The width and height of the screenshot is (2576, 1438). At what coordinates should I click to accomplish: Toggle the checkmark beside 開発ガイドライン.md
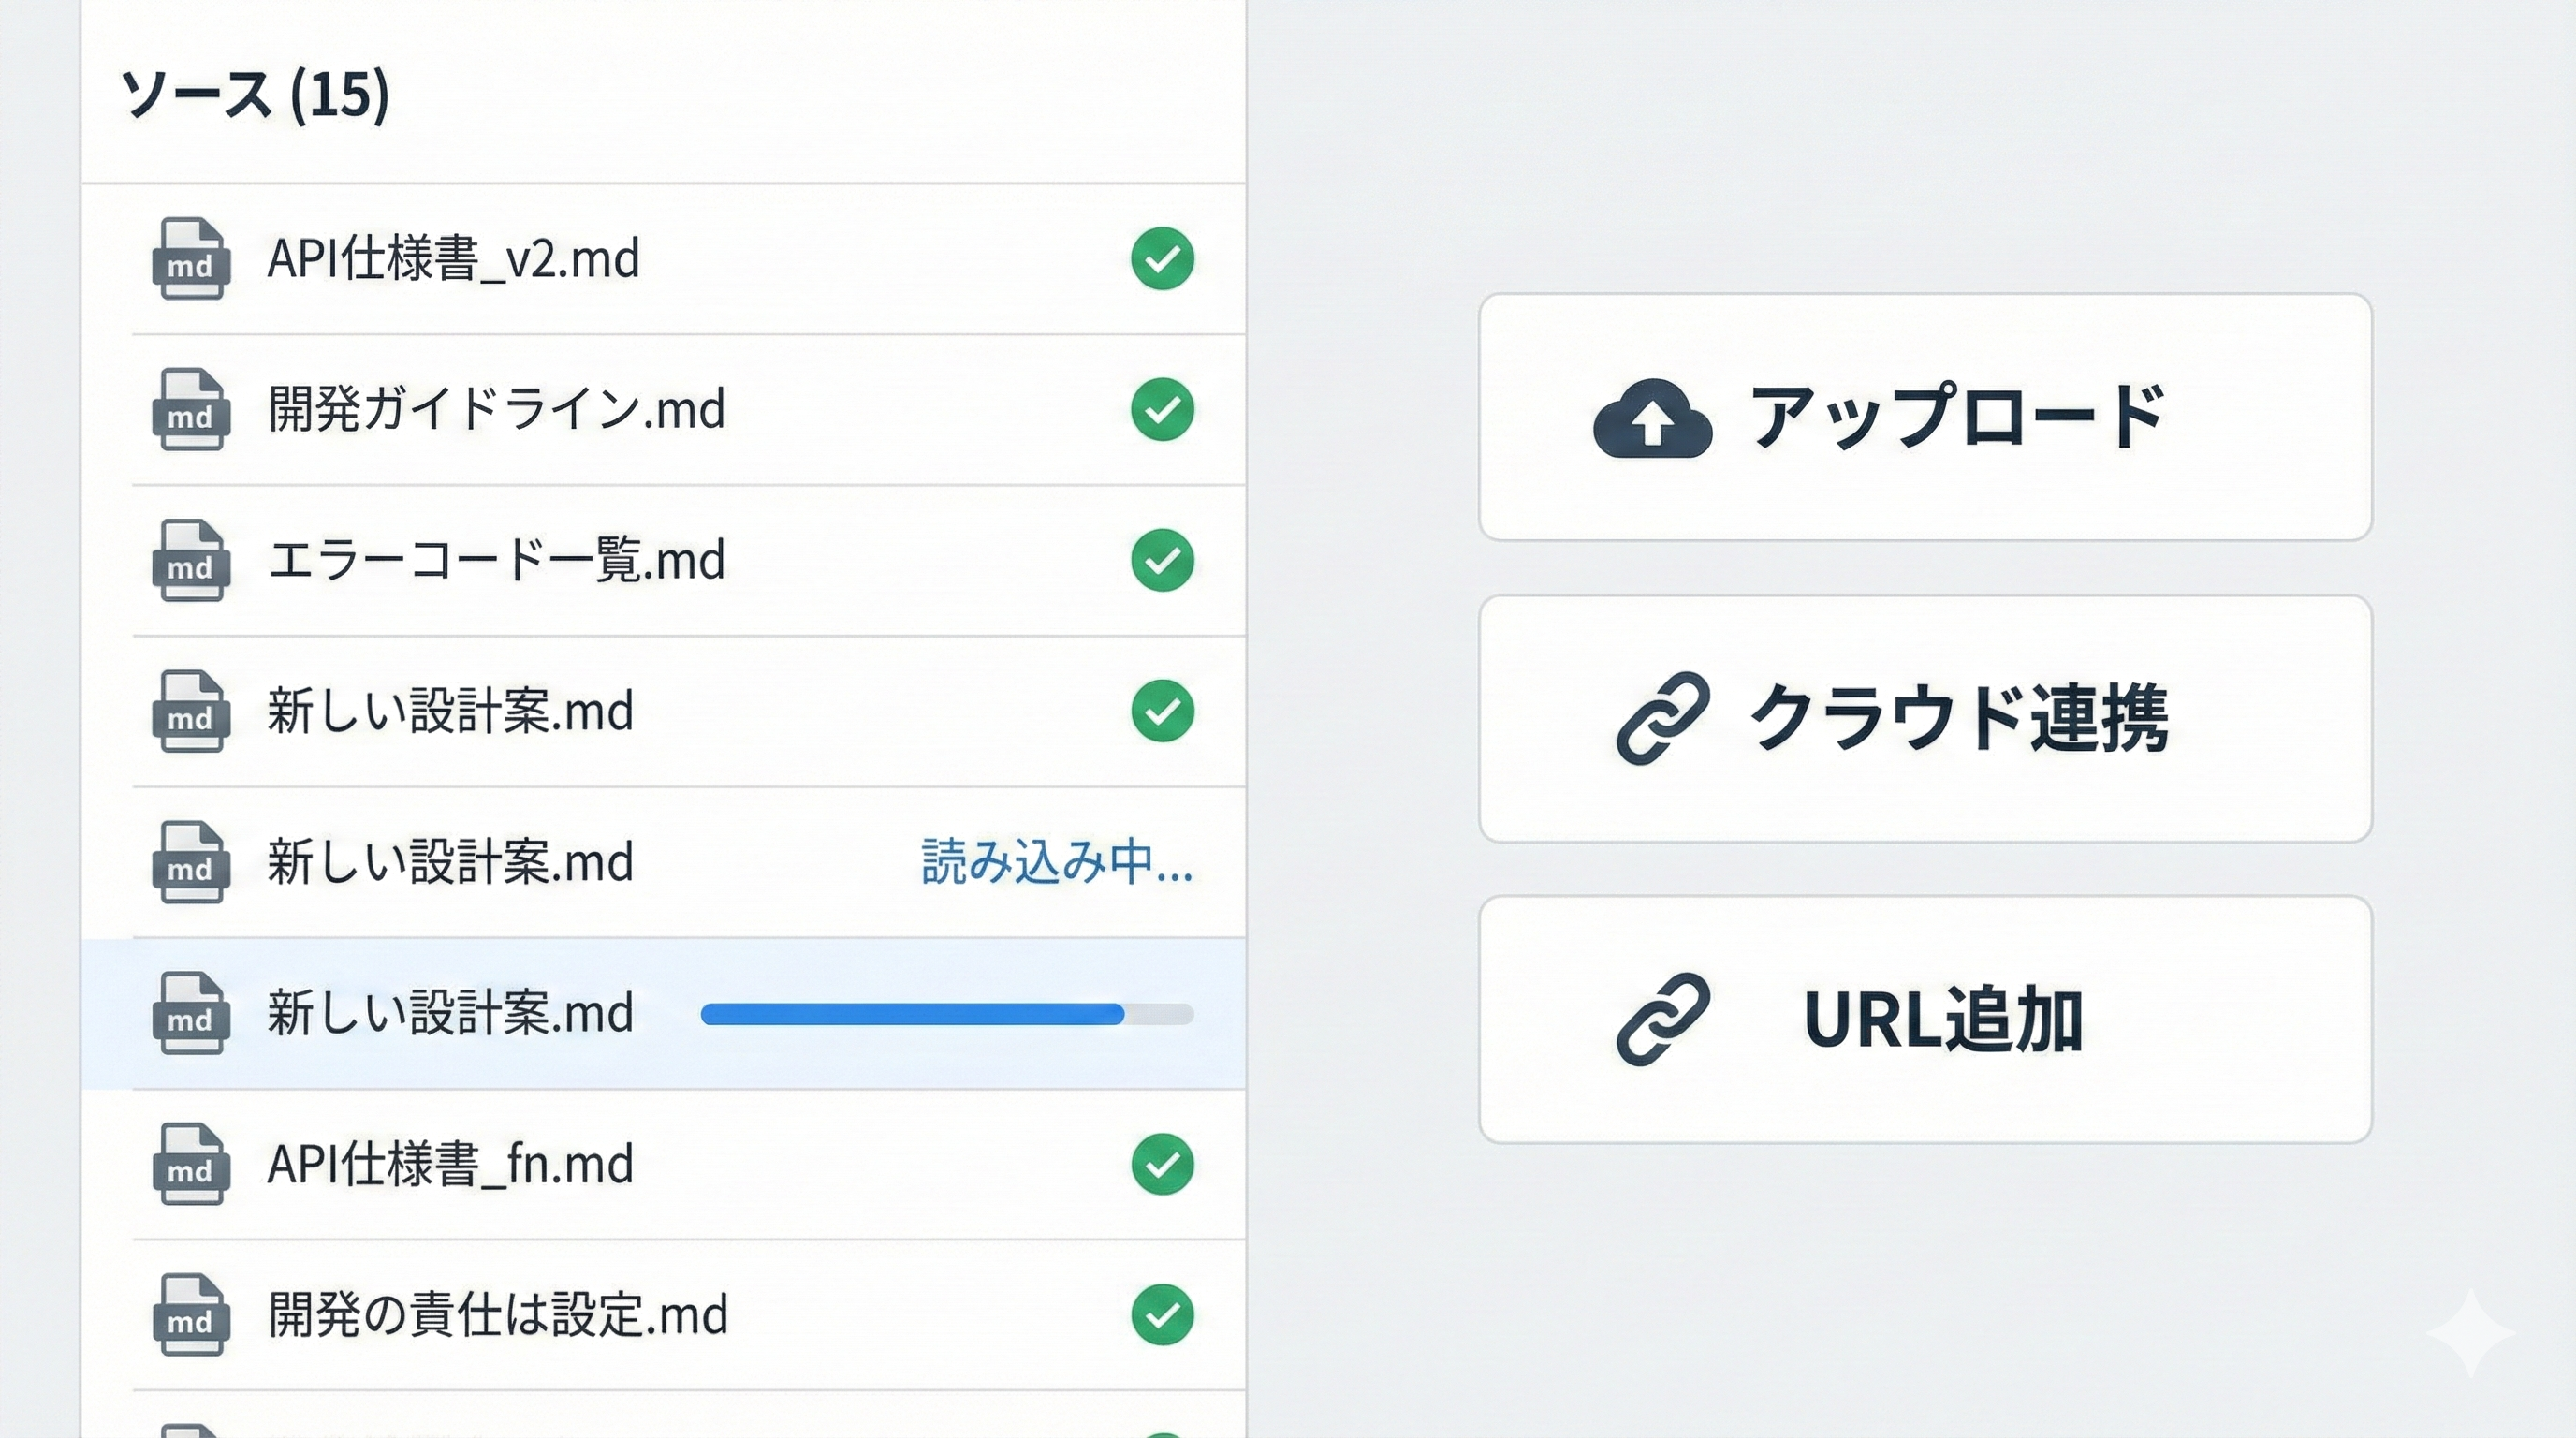click(x=1161, y=410)
